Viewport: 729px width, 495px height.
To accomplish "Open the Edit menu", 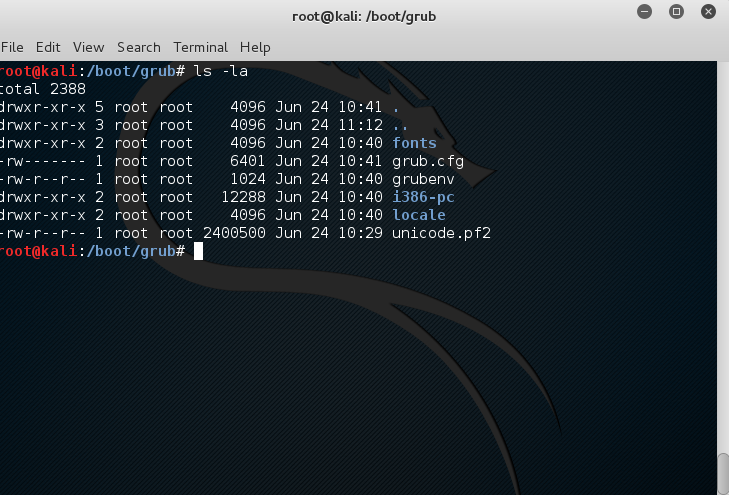I will tap(48, 47).
